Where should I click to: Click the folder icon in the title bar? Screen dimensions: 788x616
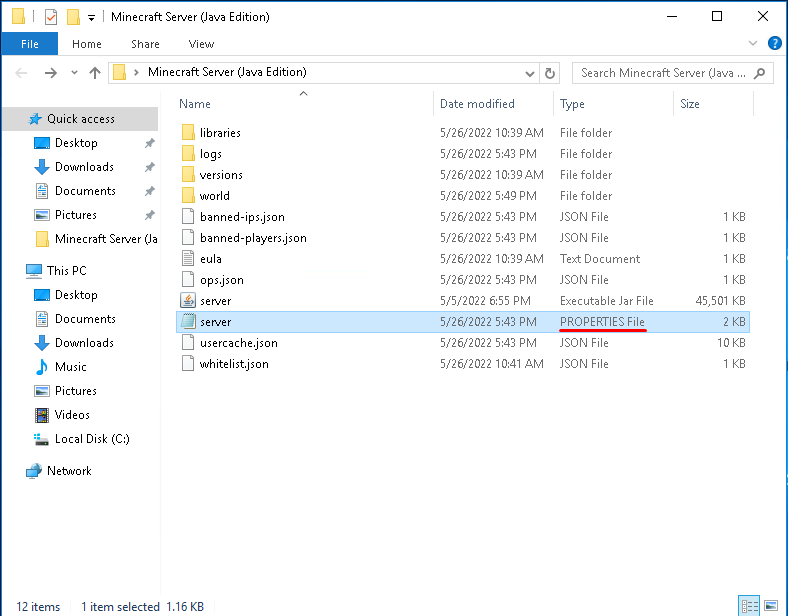coord(19,17)
